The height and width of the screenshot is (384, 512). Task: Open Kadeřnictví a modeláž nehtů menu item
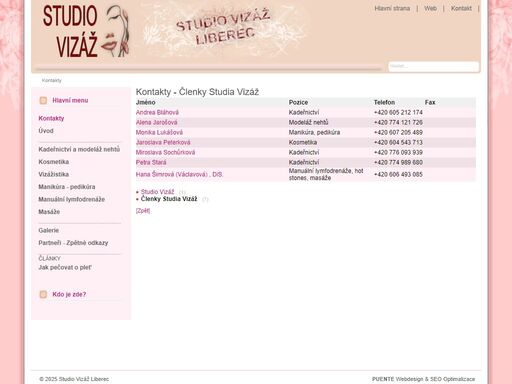coord(79,149)
